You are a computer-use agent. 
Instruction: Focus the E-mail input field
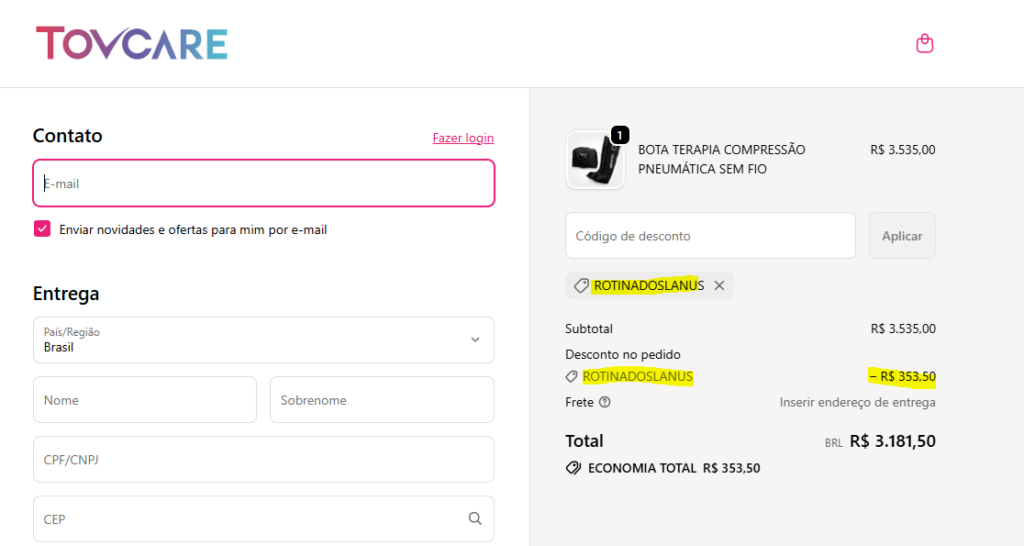pos(264,184)
